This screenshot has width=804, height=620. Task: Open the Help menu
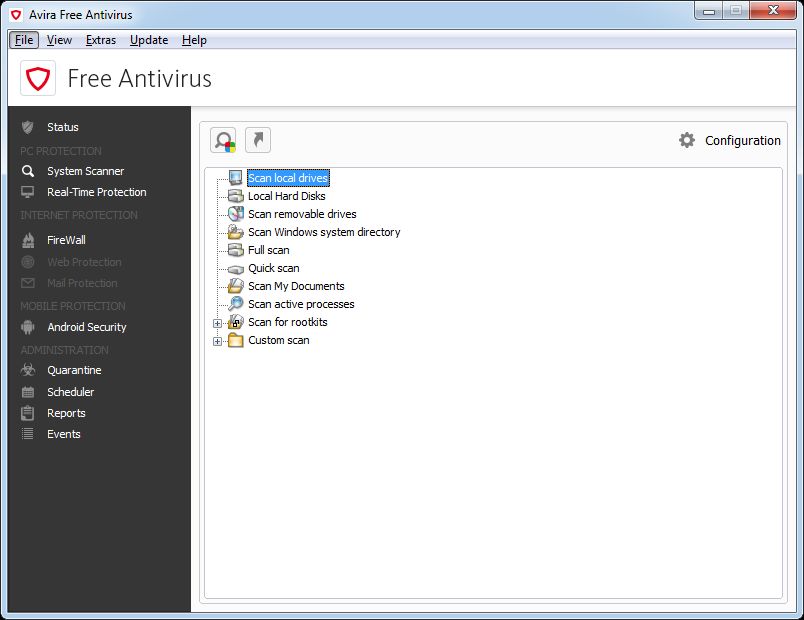194,40
